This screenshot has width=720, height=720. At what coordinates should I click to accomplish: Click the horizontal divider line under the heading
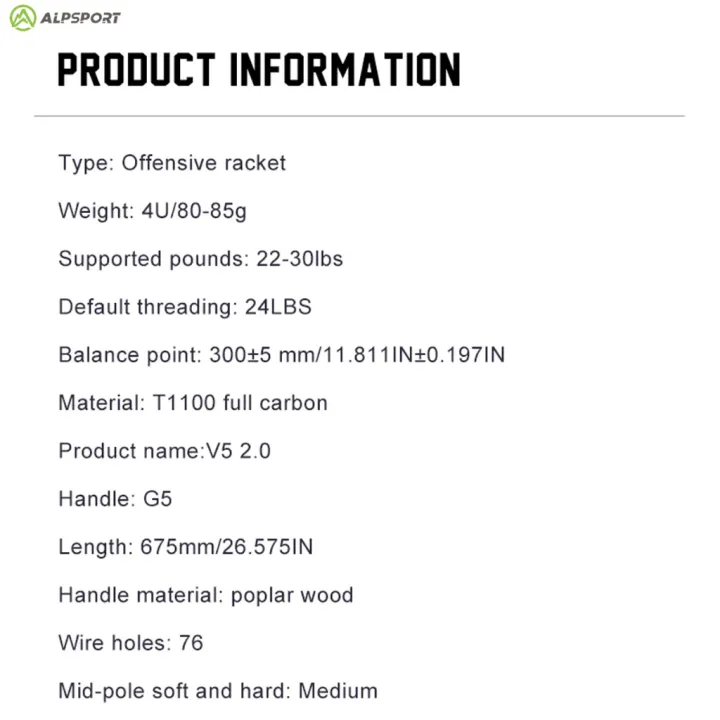pyautogui.click(x=359, y=116)
